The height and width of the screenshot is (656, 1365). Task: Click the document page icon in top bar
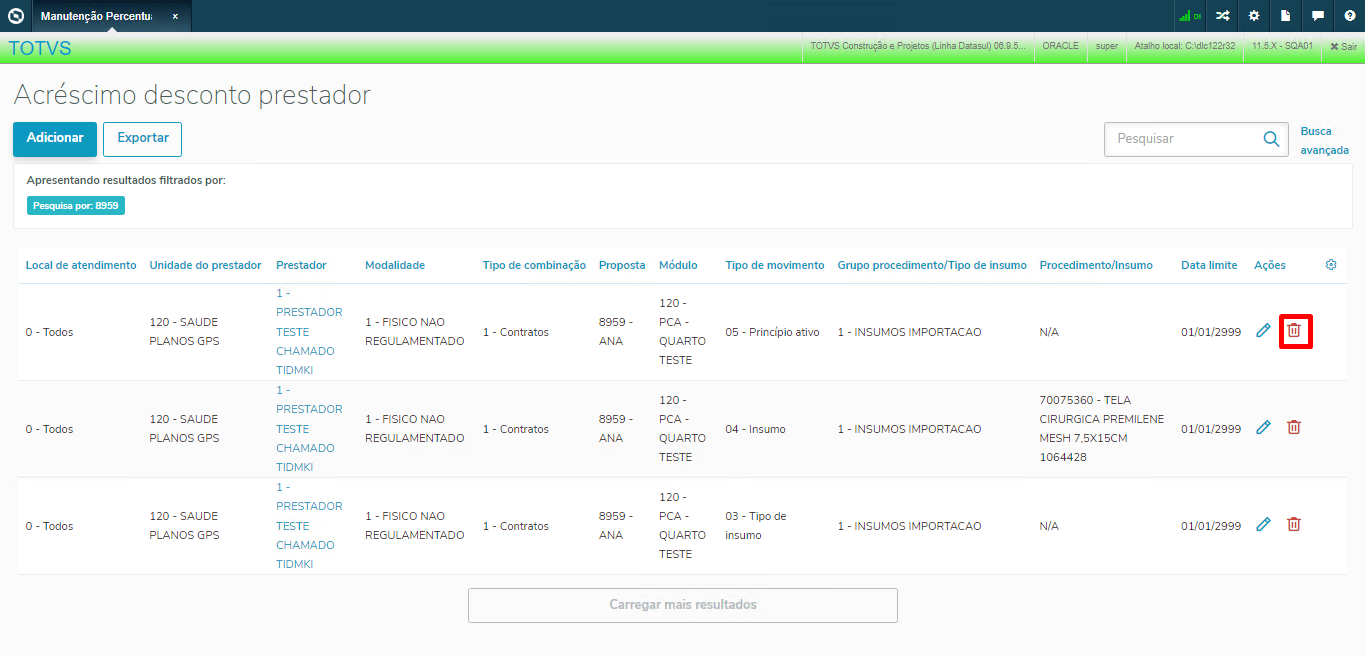(x=1286, y=16)
